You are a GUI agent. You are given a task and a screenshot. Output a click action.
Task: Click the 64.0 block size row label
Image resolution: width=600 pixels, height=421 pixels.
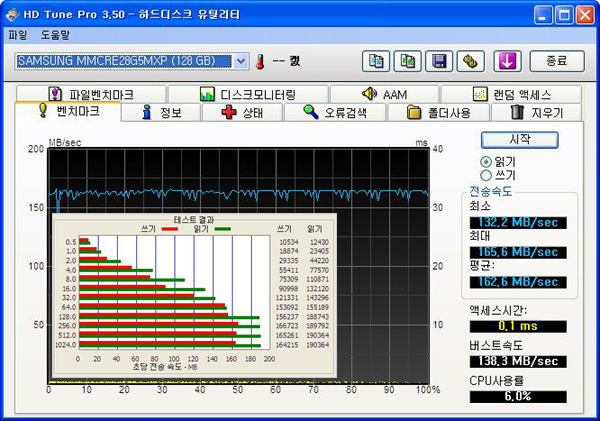pyautogui.click(x=69, y=308)
